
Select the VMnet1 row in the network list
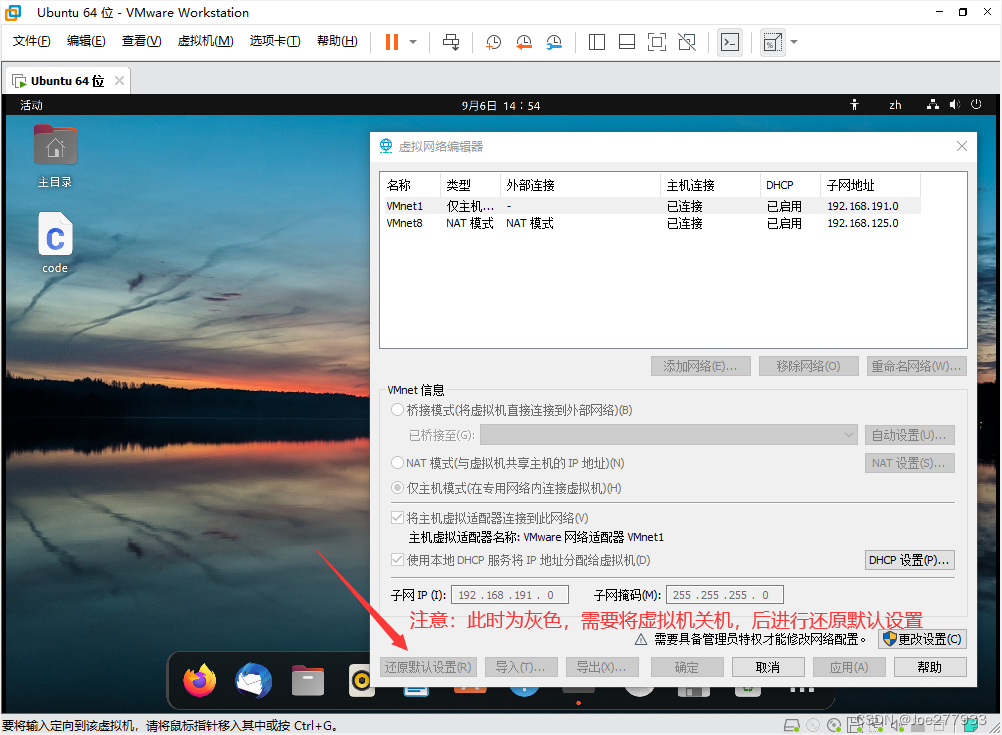650,206
